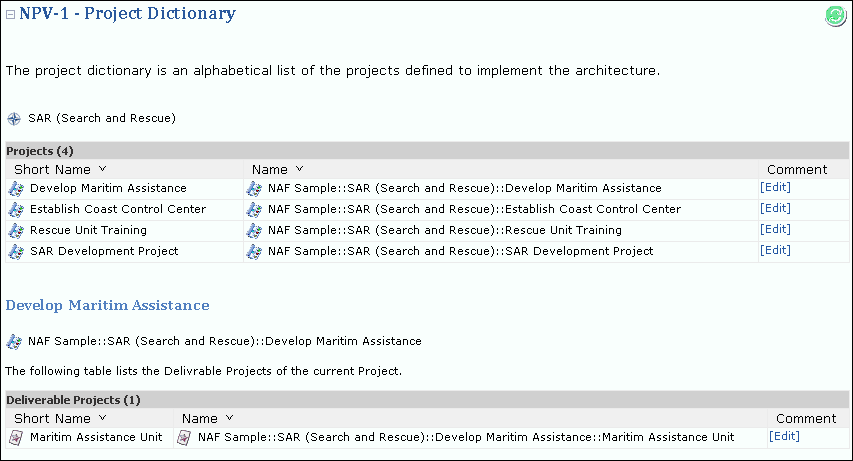Viewport: 853px width, 461px height.
Task: Edit comment for SAR Development Project
Action: [775, 250]
